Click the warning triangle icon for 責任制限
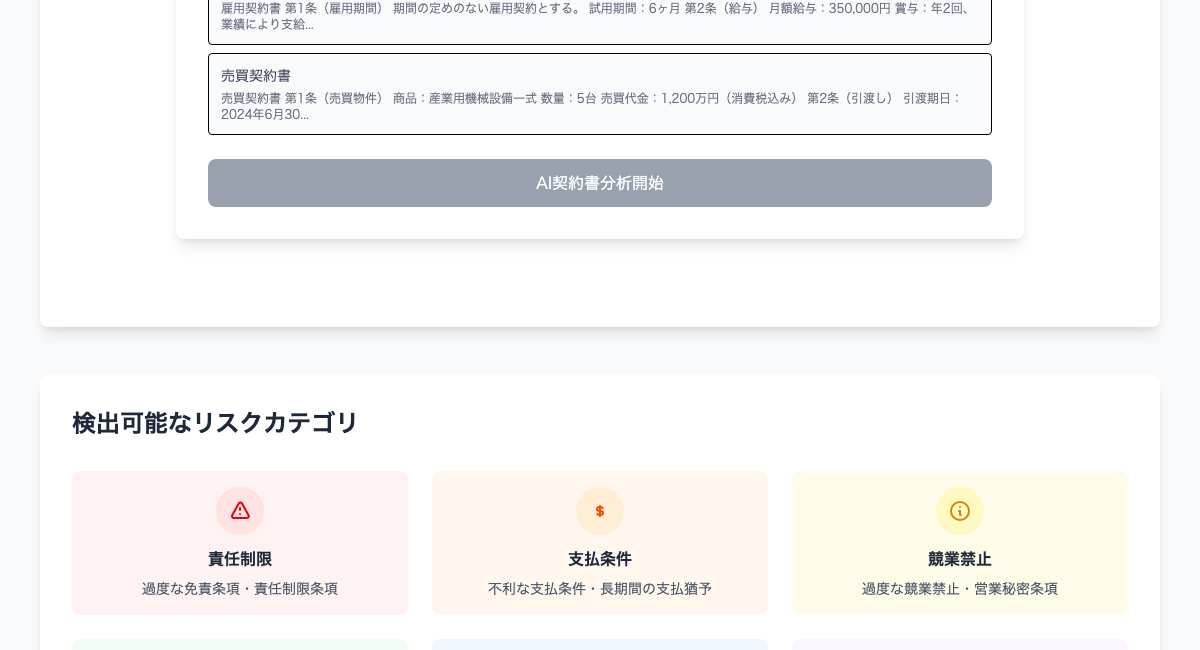 (240, 511)
